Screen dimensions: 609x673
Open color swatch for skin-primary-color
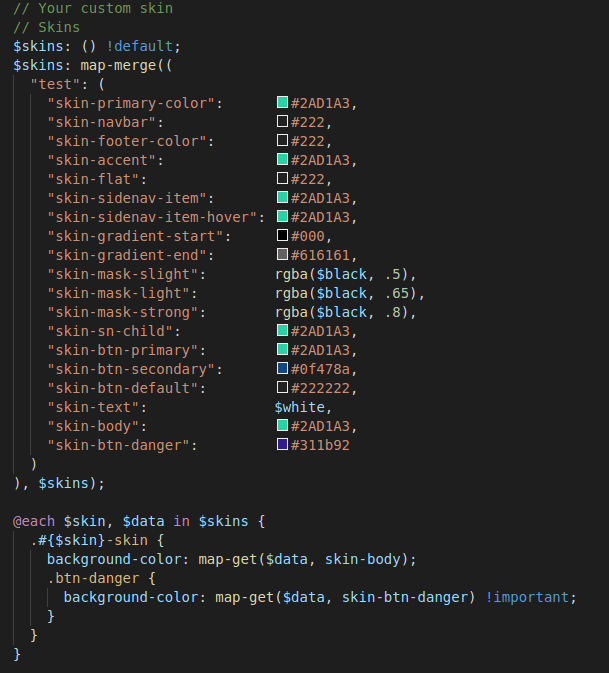click(x=282, y=102)
